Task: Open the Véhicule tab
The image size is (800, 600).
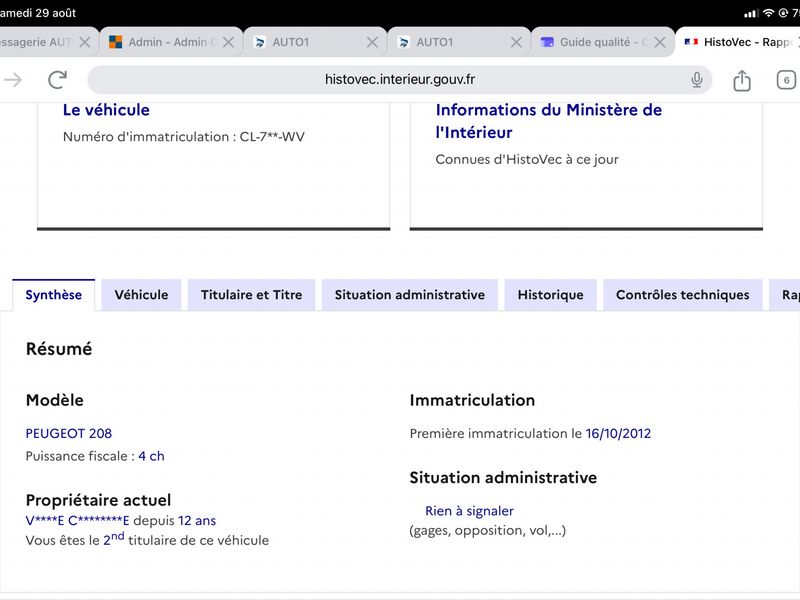Action: (x=141, y=295)
